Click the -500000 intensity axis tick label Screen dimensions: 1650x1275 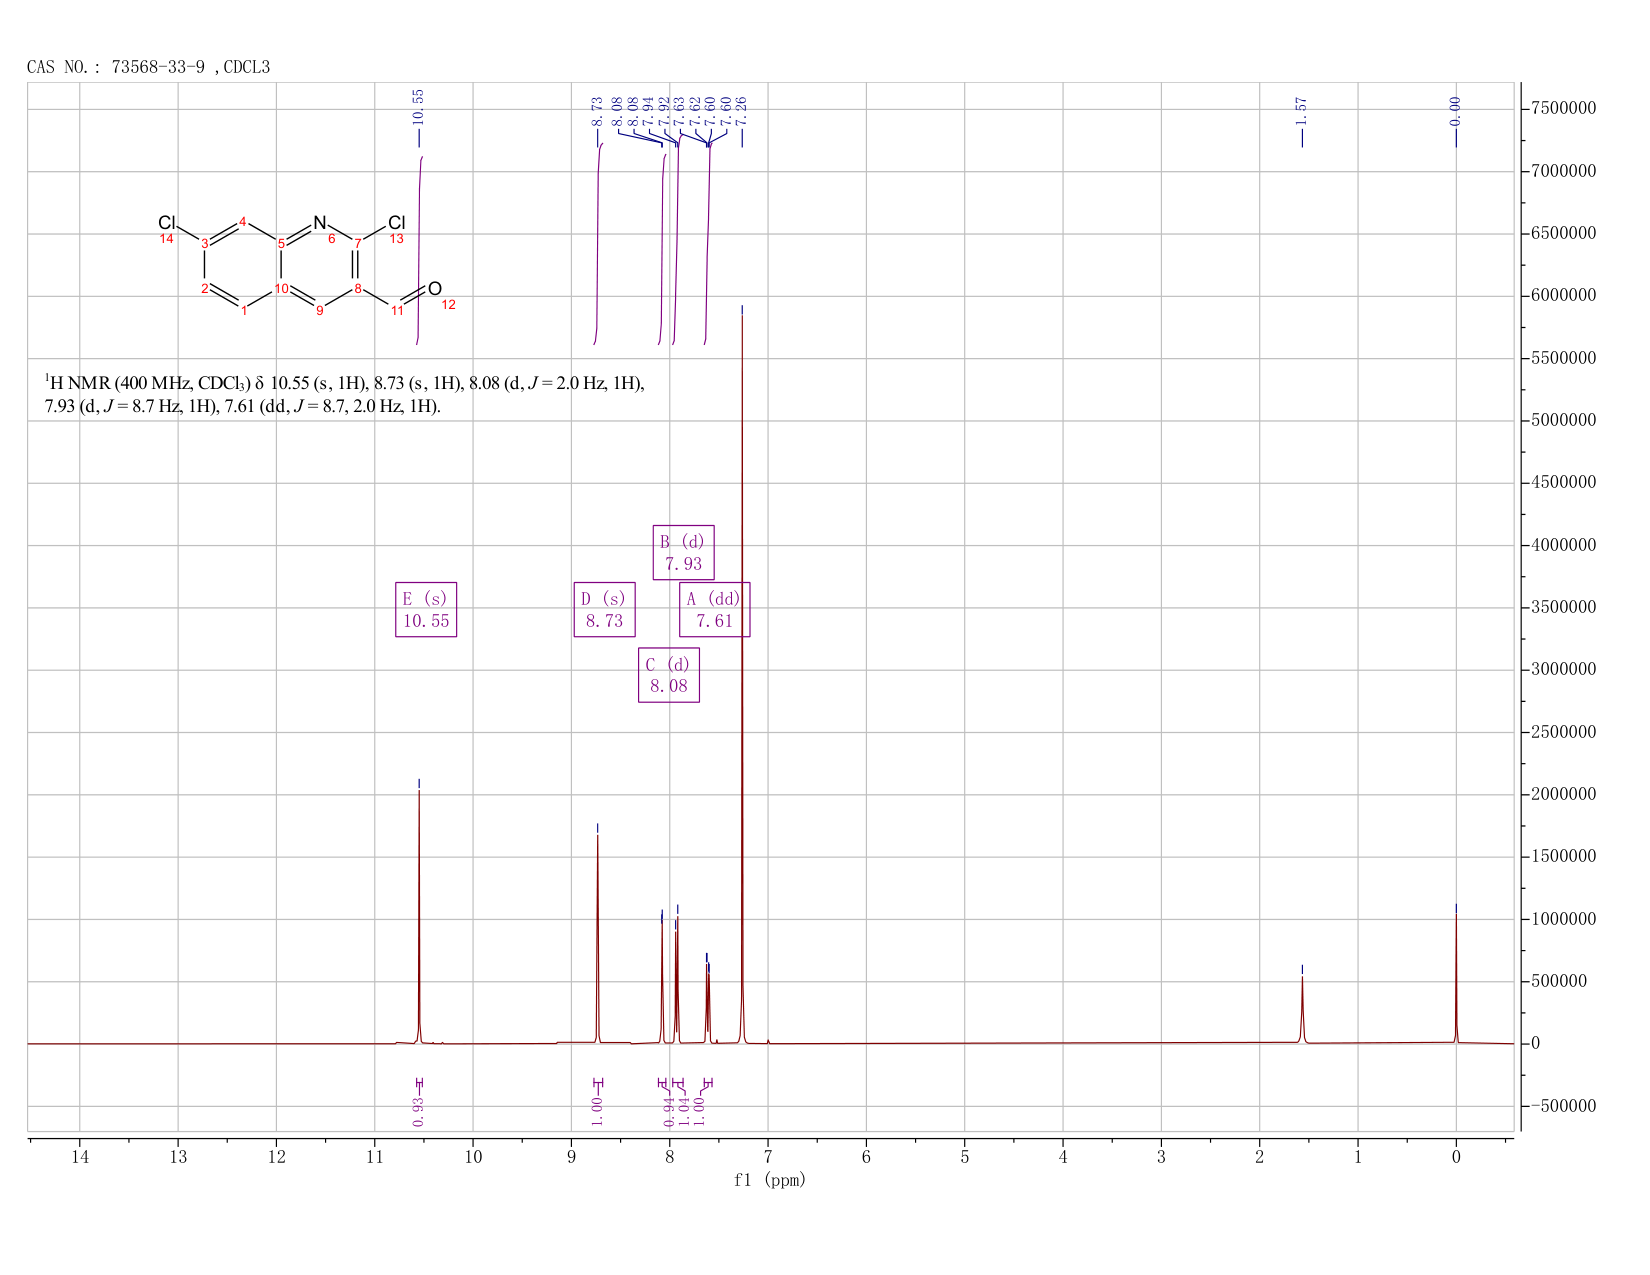pyautogui.click(x=1563, y=1106)
